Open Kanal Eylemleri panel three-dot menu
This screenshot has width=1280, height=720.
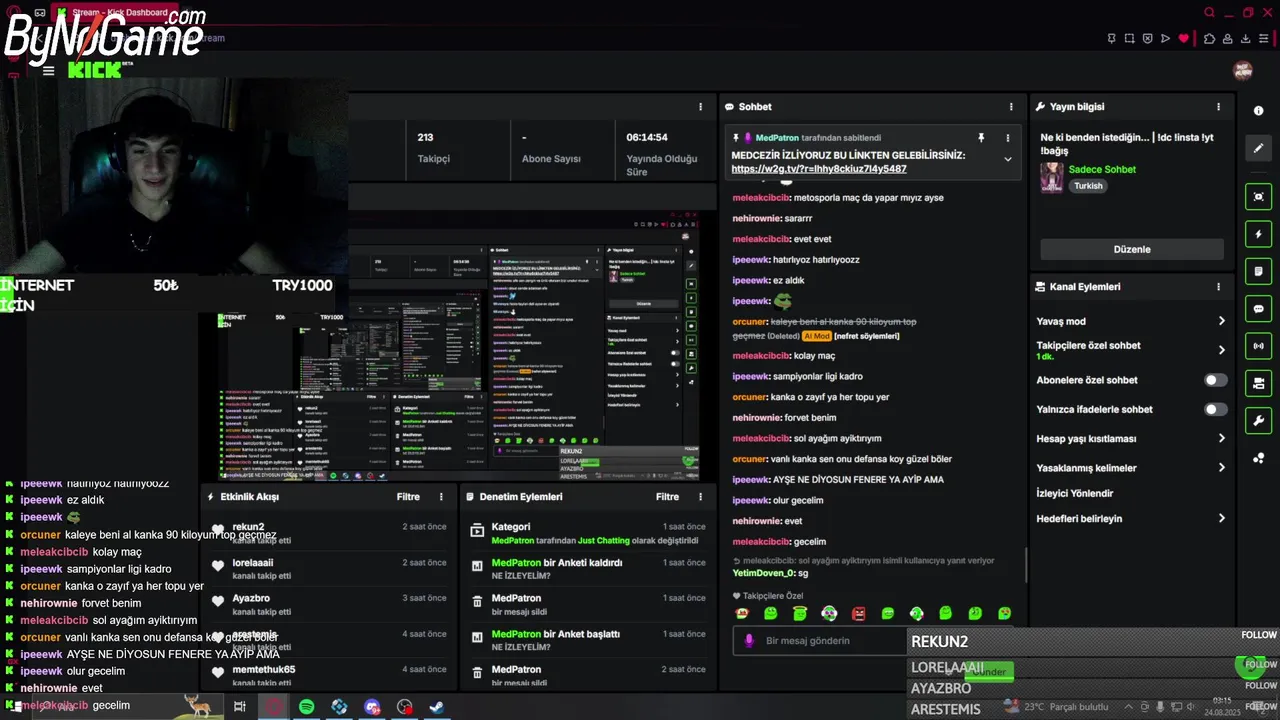[x=1218, y=286]
